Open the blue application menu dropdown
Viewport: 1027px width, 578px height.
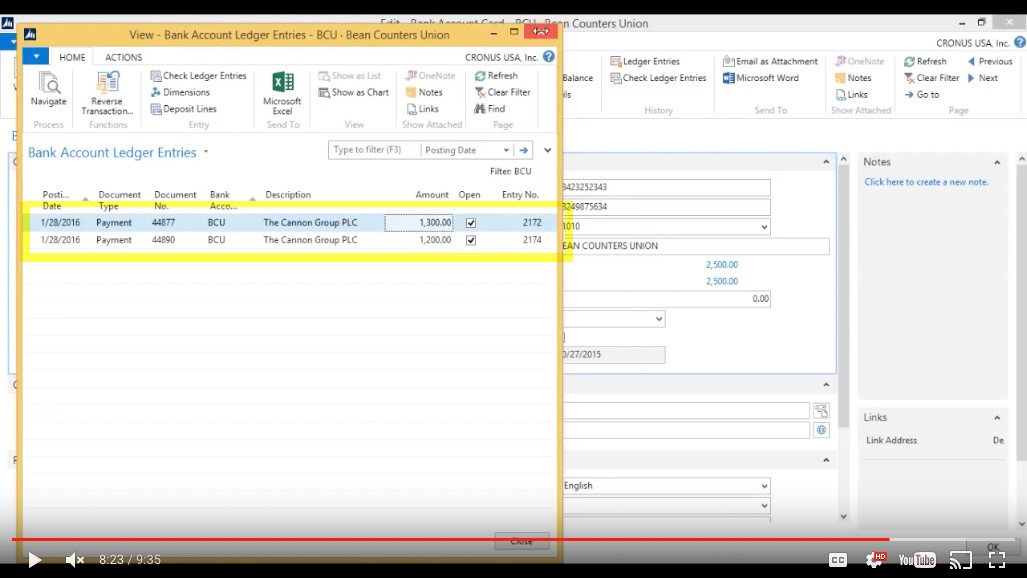[x=36, y=57]
